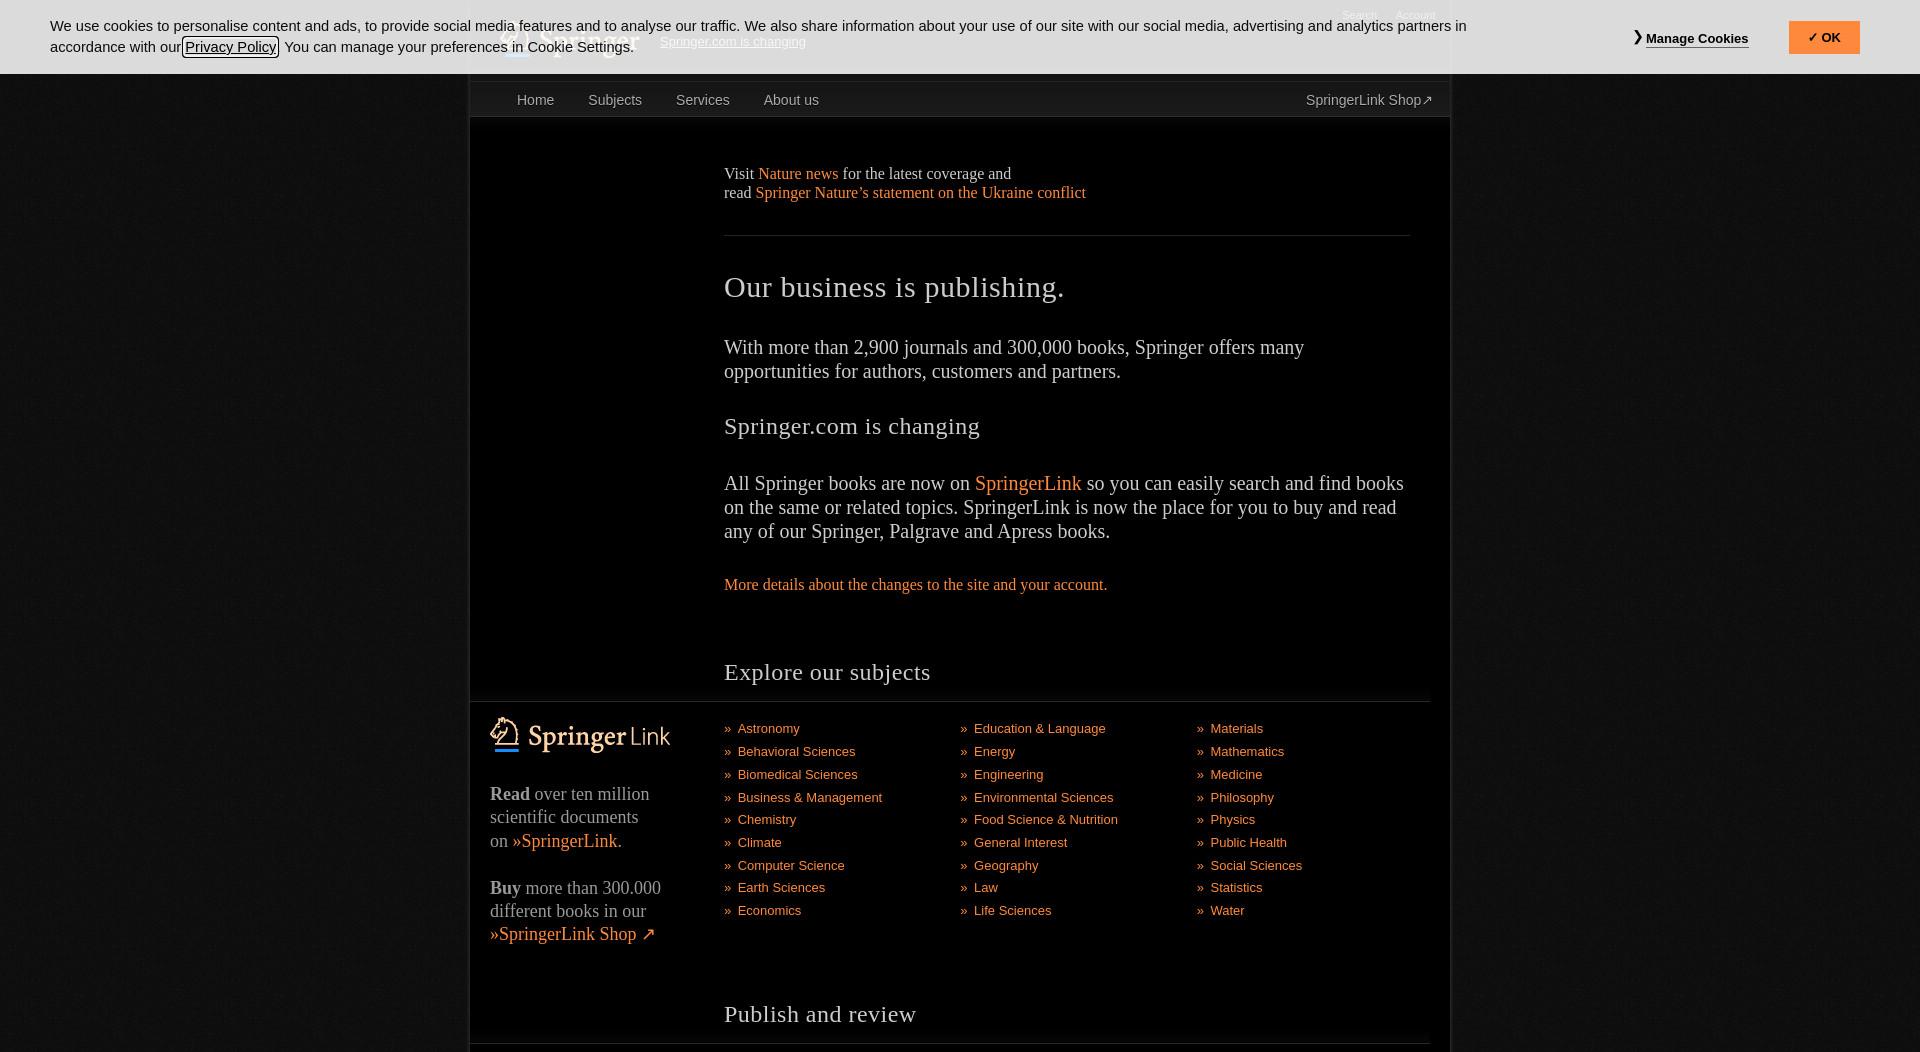Read Springer Nature's Ukraine conflict statement
This screenshot has width=1920, height=1052.
point(920,193)
